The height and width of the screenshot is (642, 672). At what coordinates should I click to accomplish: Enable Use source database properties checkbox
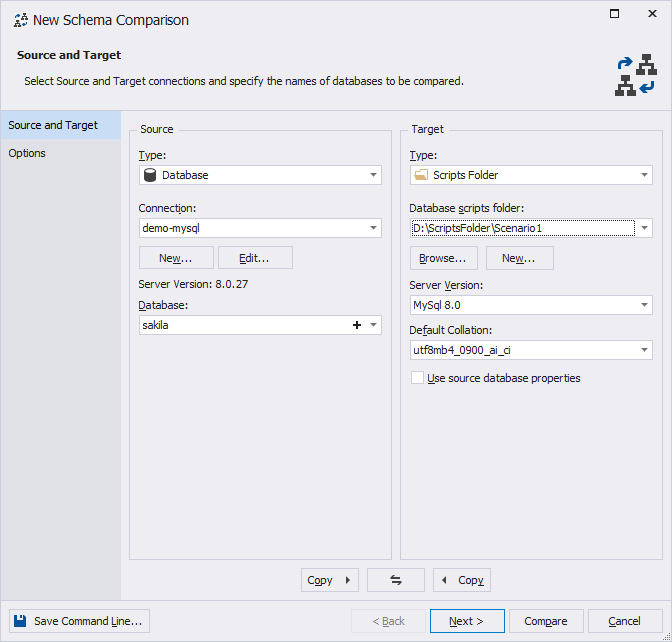pos(417,378)
